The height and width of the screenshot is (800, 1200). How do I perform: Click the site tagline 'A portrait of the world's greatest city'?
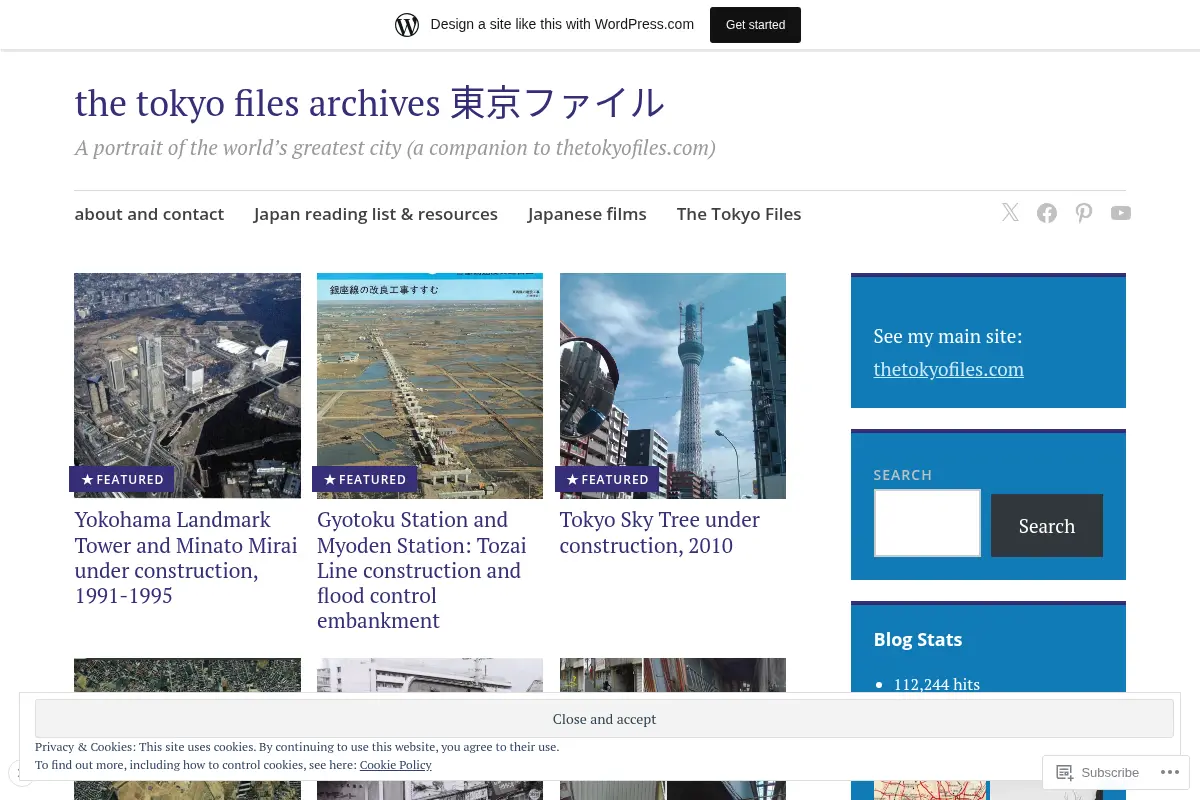395,148
